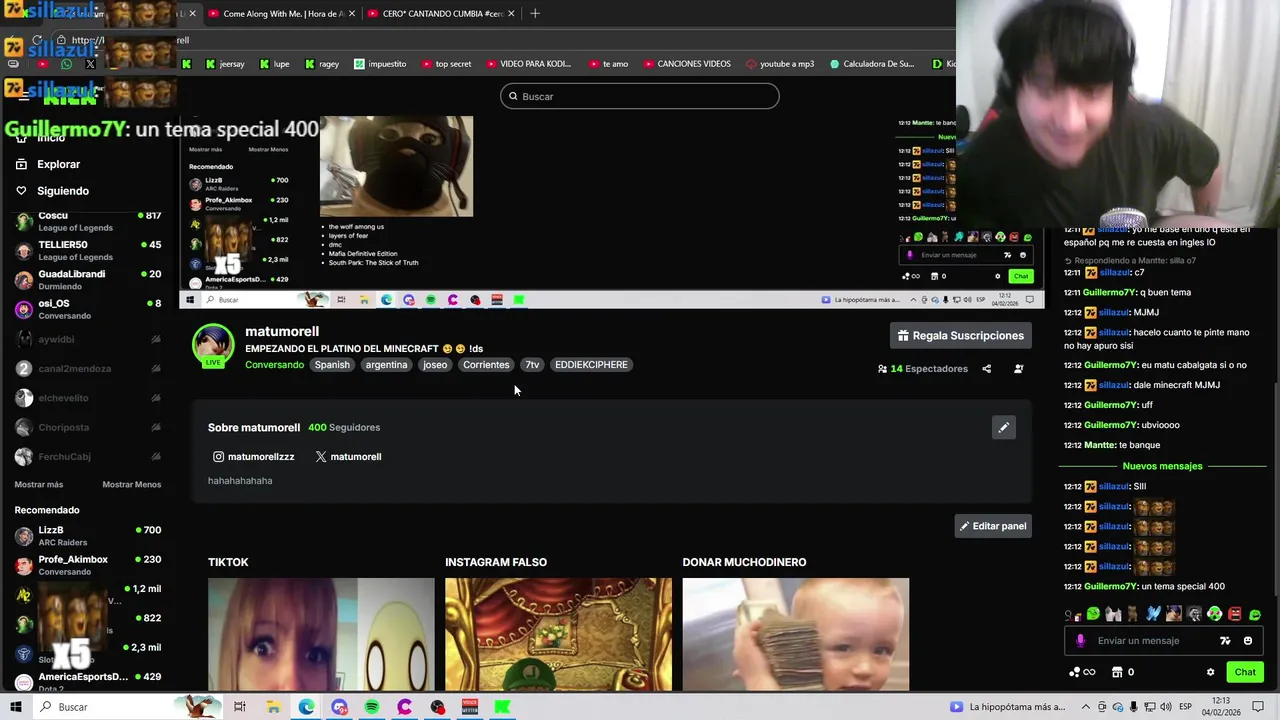This screenshot has height=720, width=1280.
Task: Open Spotify from the taskbar
Action: (x=372, y=707)
